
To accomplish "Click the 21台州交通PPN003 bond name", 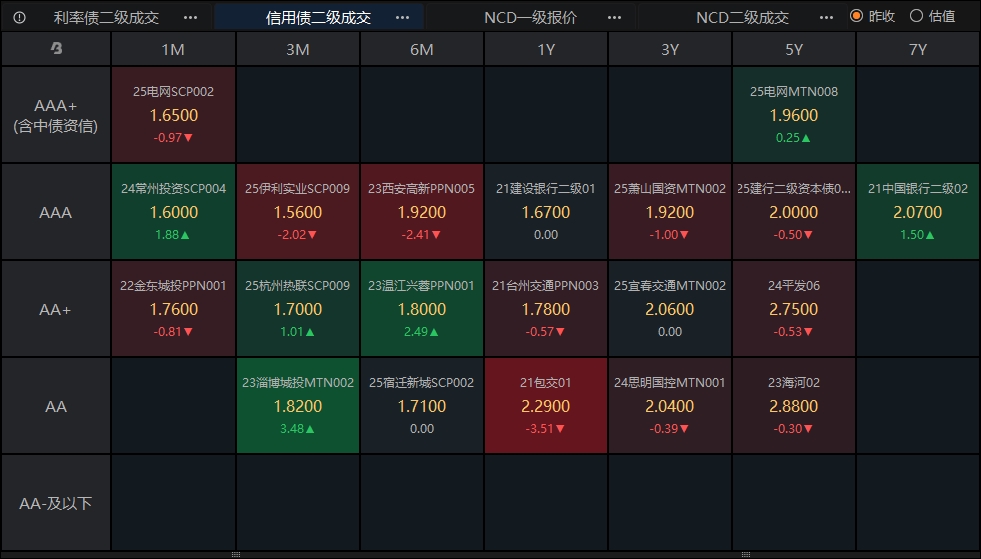I will [546, 285].
